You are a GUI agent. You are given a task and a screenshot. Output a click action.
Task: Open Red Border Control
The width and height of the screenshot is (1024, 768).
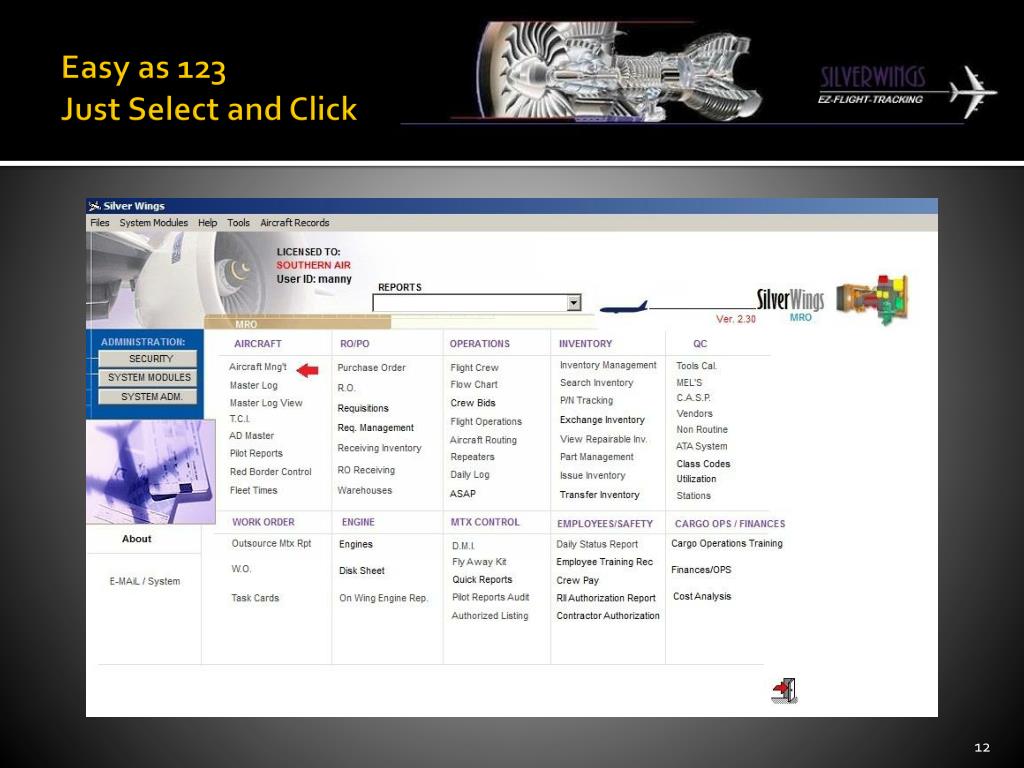270,472
